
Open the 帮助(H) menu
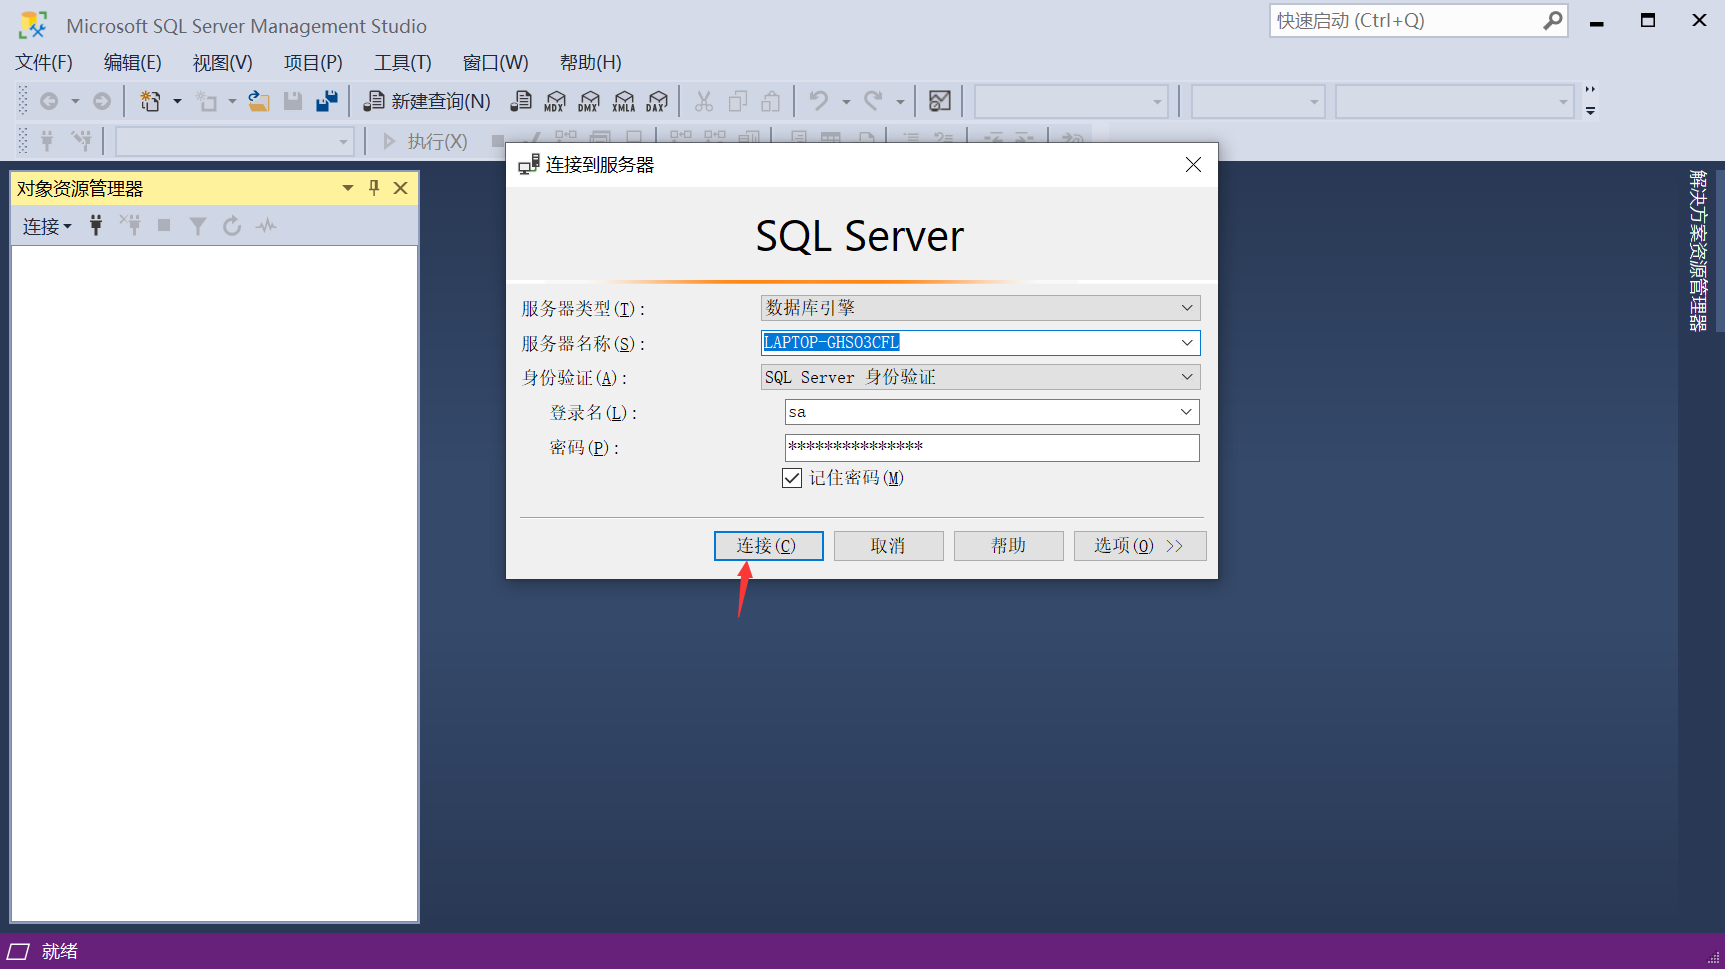pos(590,62)
